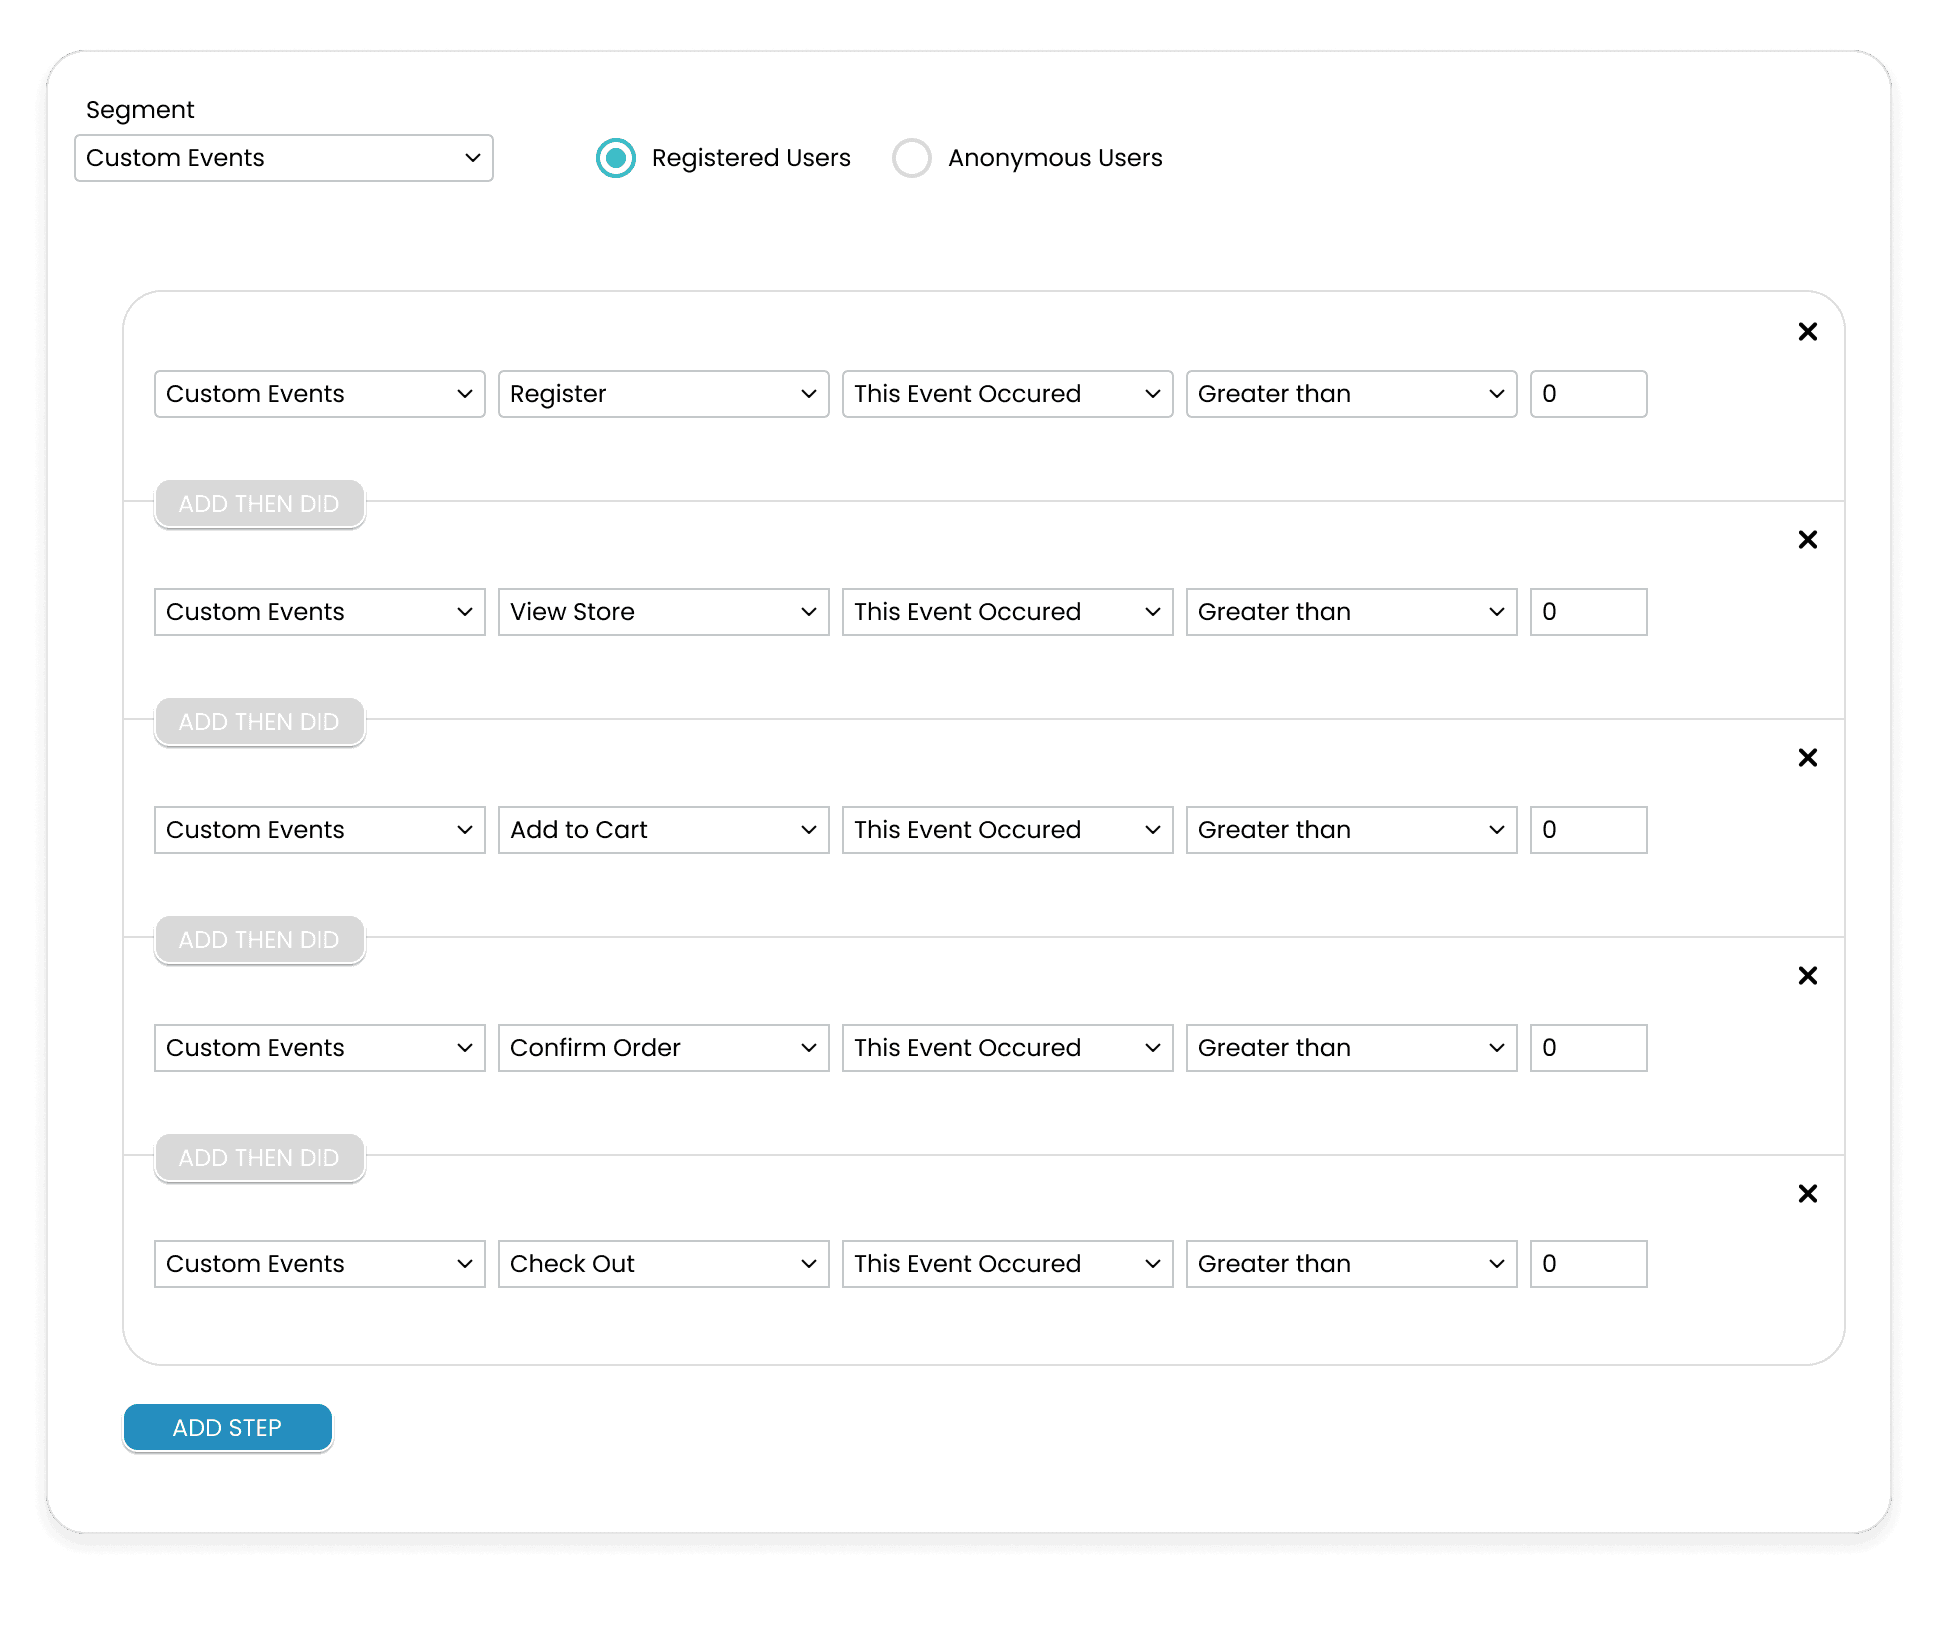Remove the Check Out step with X icon
Screen dimensions: 1950x1634
[x=1807, y=1194]
